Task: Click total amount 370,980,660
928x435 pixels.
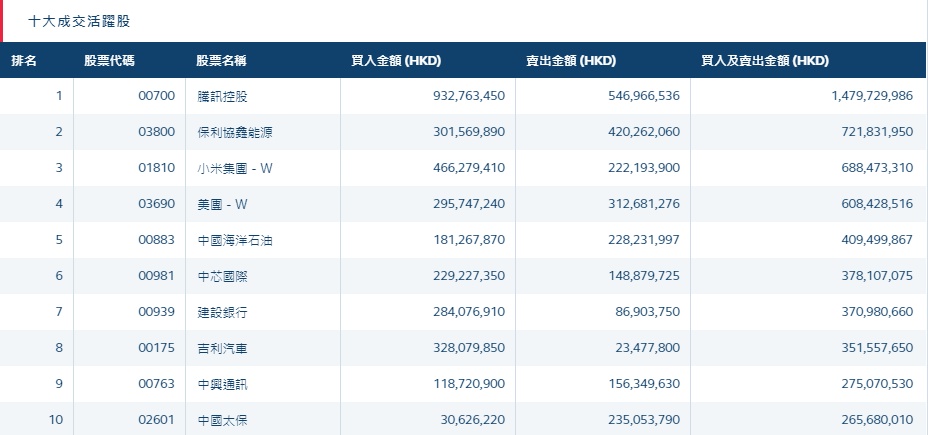Action: click(877, 312)
